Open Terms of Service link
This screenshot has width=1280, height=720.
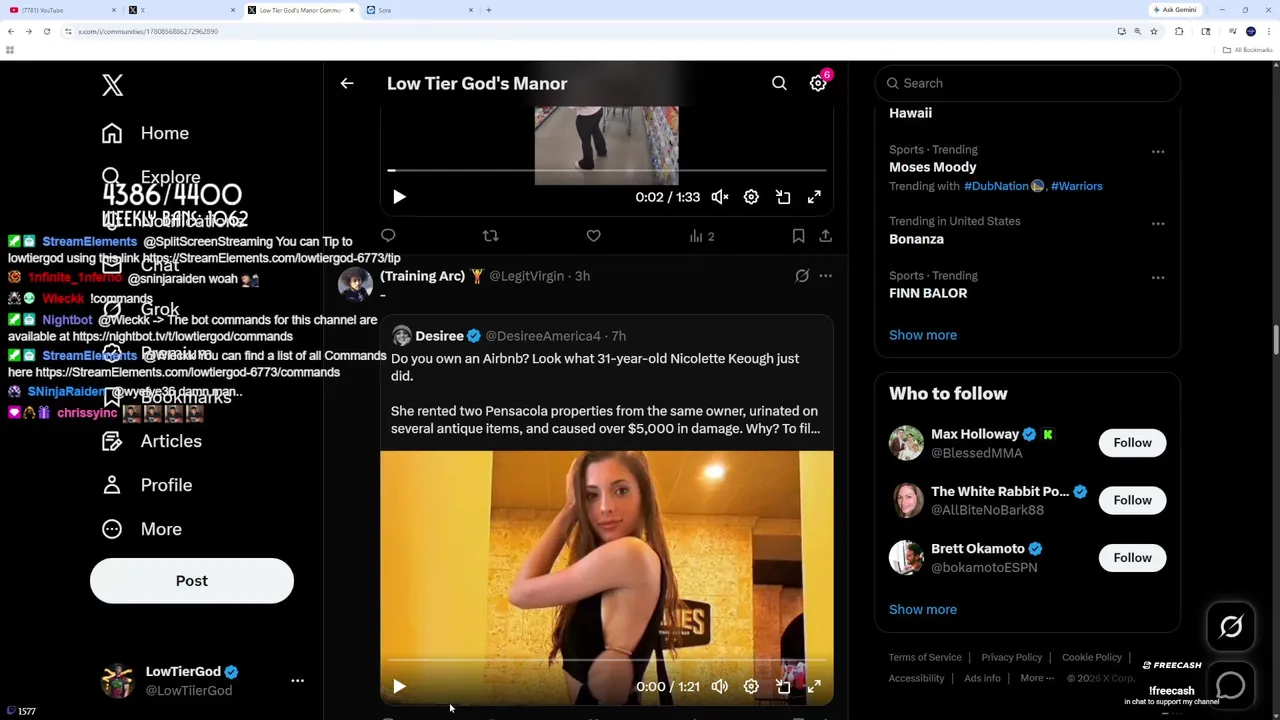point(925,658)
